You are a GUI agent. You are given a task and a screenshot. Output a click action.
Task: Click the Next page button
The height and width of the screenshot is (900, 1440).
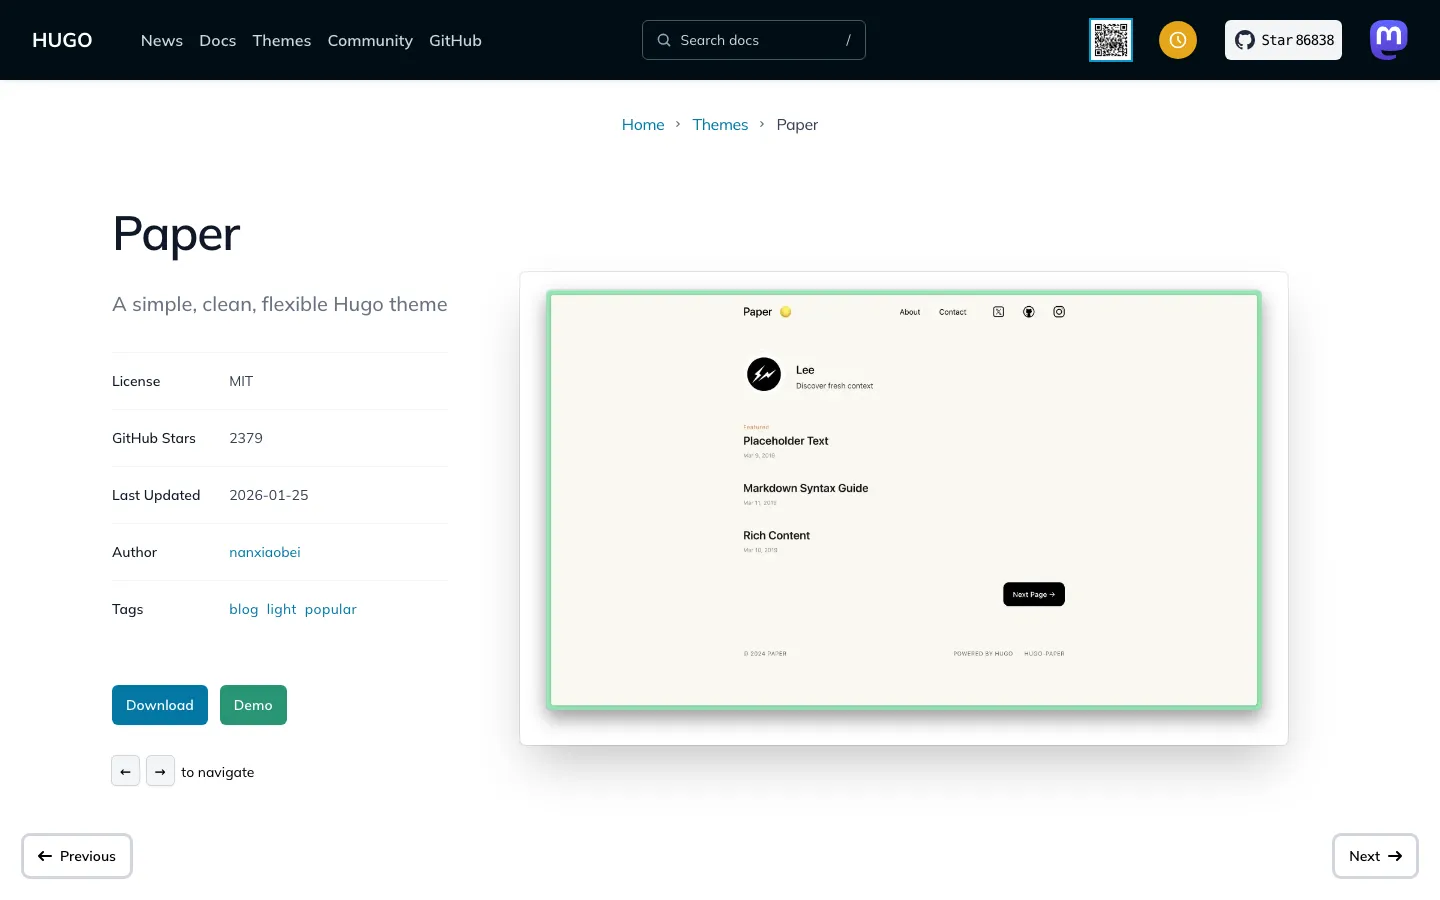point(1375,856)
